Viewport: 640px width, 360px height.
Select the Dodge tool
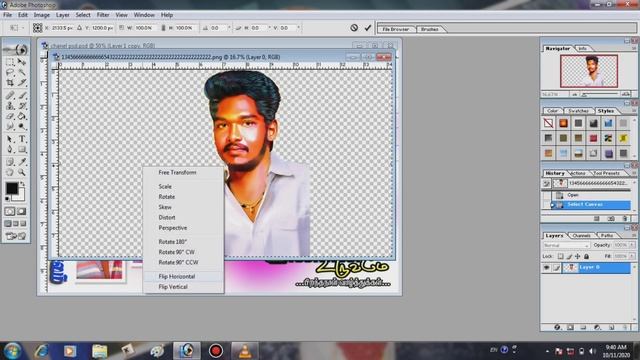tap(22, 127)
